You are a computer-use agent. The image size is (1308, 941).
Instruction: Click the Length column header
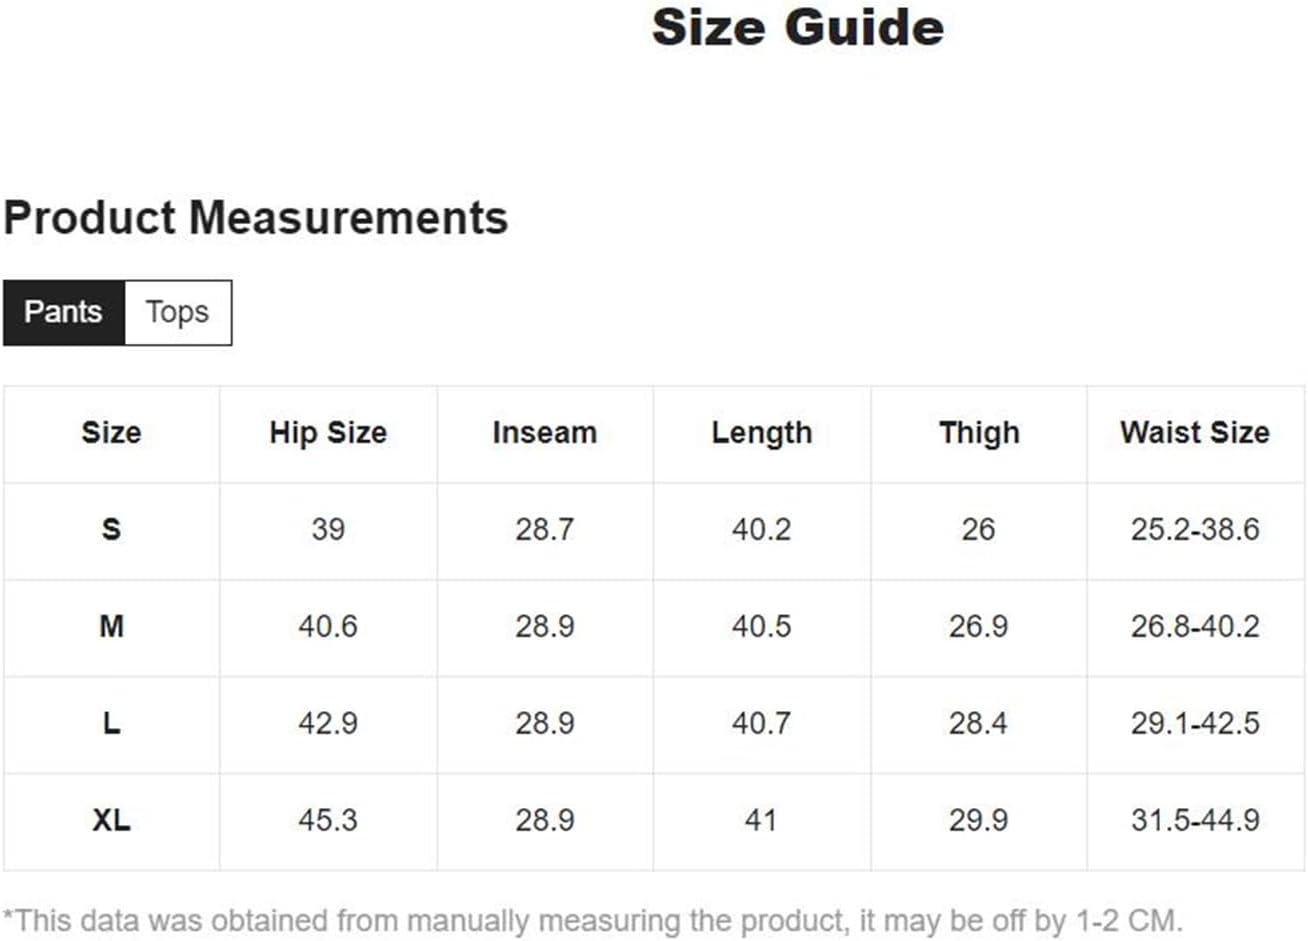762,433
